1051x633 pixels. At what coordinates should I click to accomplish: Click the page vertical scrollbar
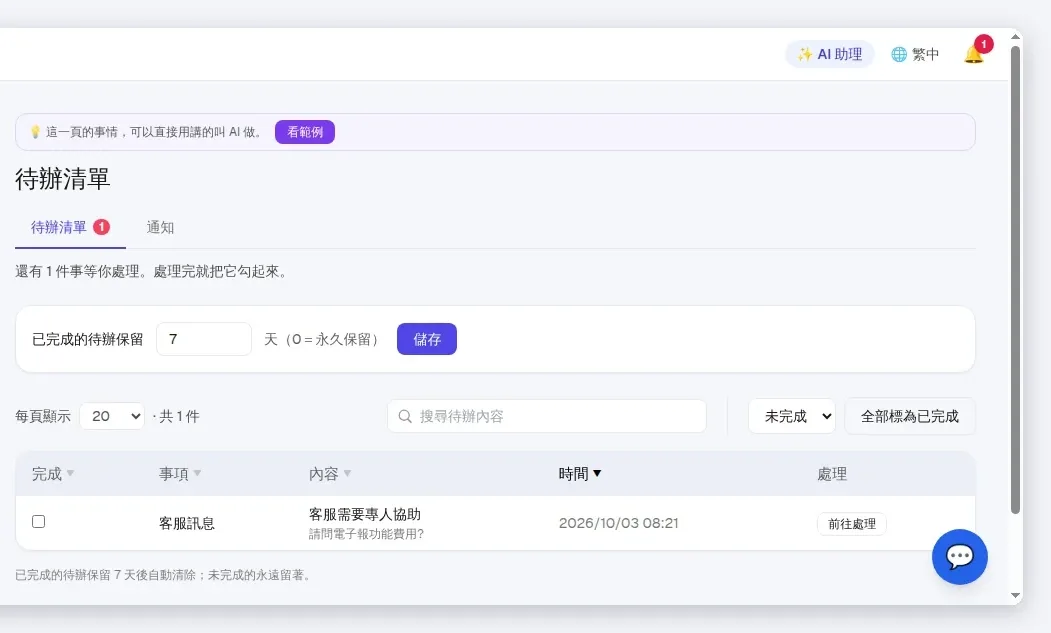[x=1015, y=280]
